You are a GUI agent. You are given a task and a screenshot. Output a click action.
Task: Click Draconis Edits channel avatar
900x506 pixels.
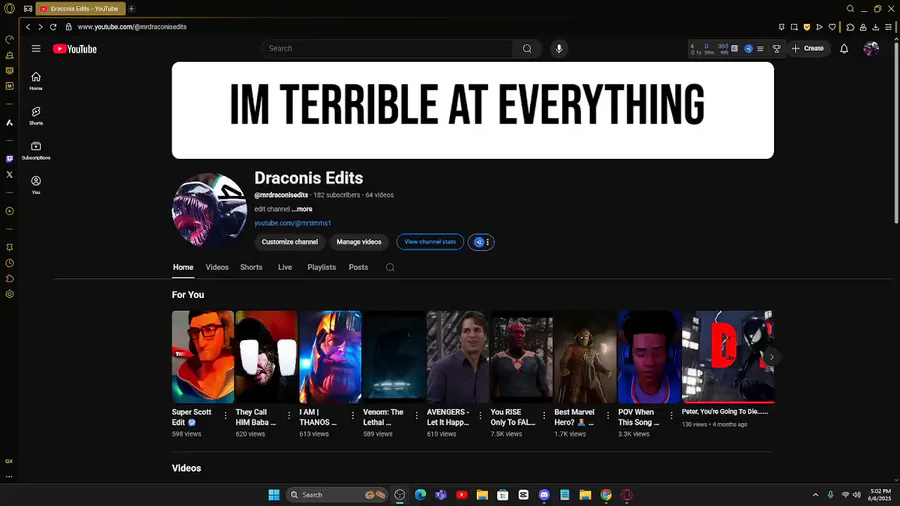tap(210, 210)
